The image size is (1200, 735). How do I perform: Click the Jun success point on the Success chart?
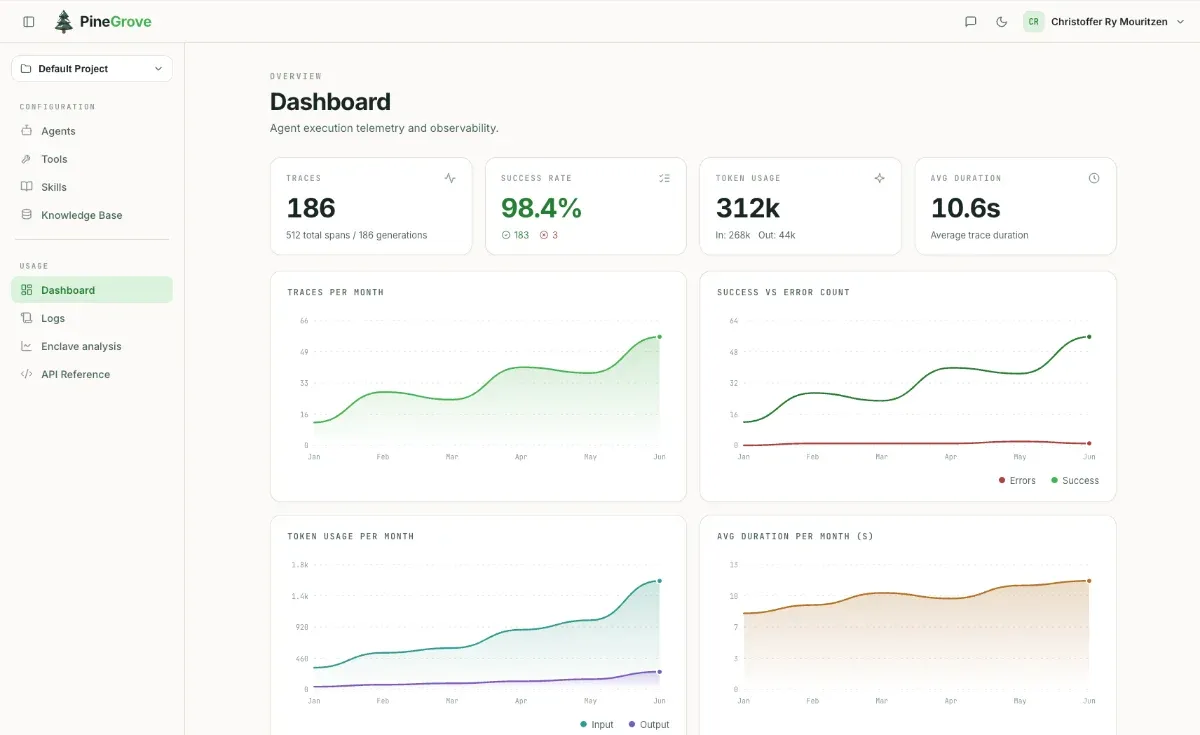tap(1089, 337)
